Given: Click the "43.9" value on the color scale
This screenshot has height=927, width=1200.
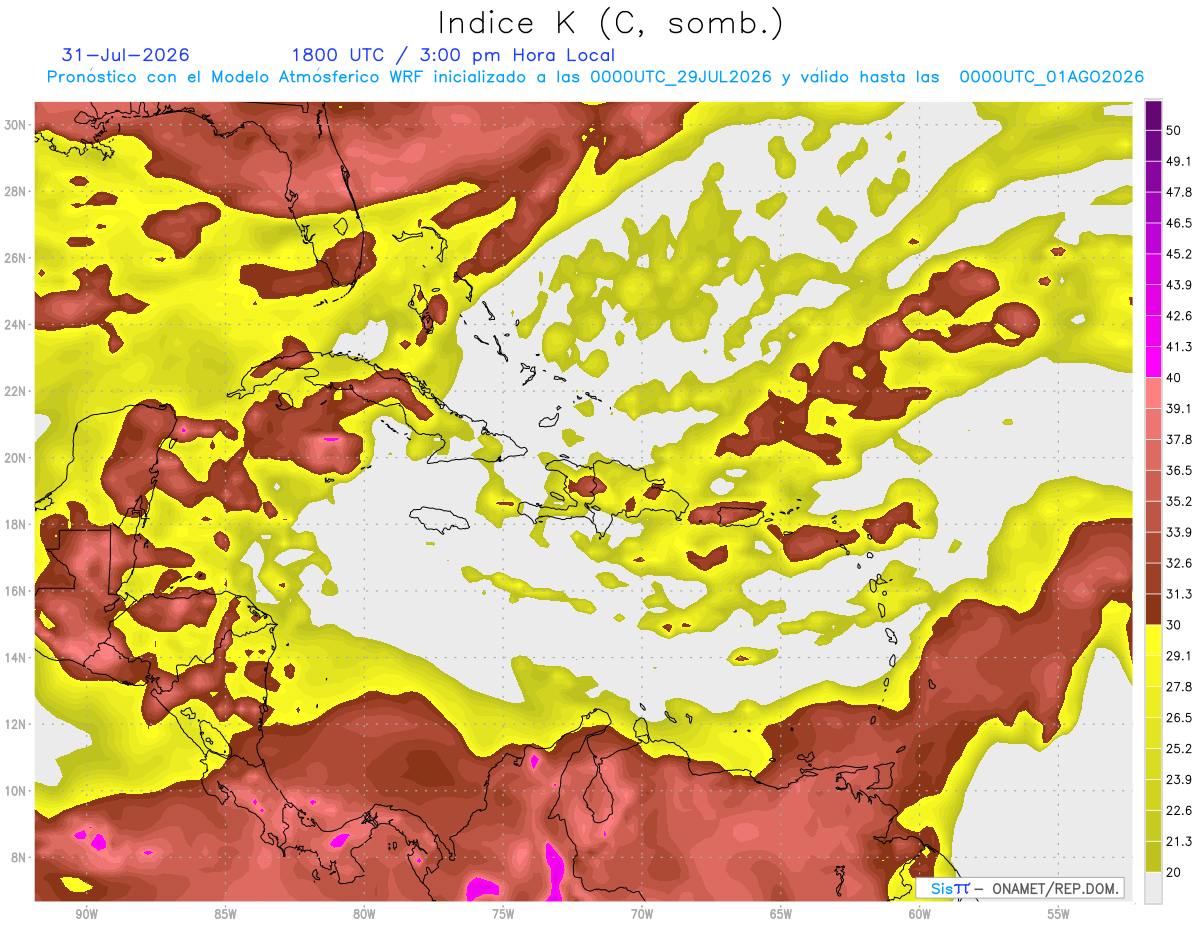Looking at the screenshot, I should (x=1179, y=285).
